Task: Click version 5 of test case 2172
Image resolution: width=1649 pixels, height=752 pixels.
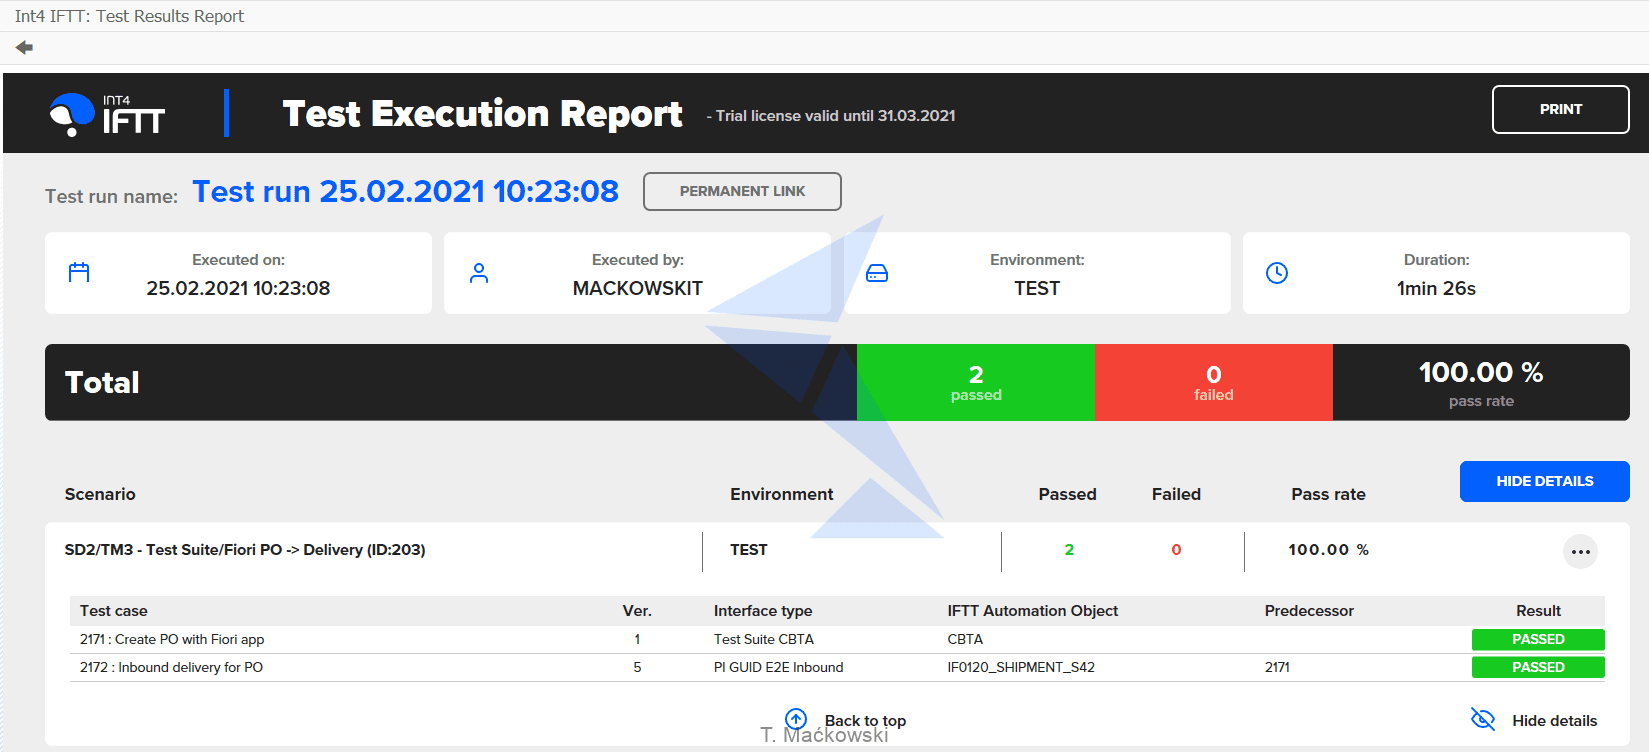Action: 637,667
